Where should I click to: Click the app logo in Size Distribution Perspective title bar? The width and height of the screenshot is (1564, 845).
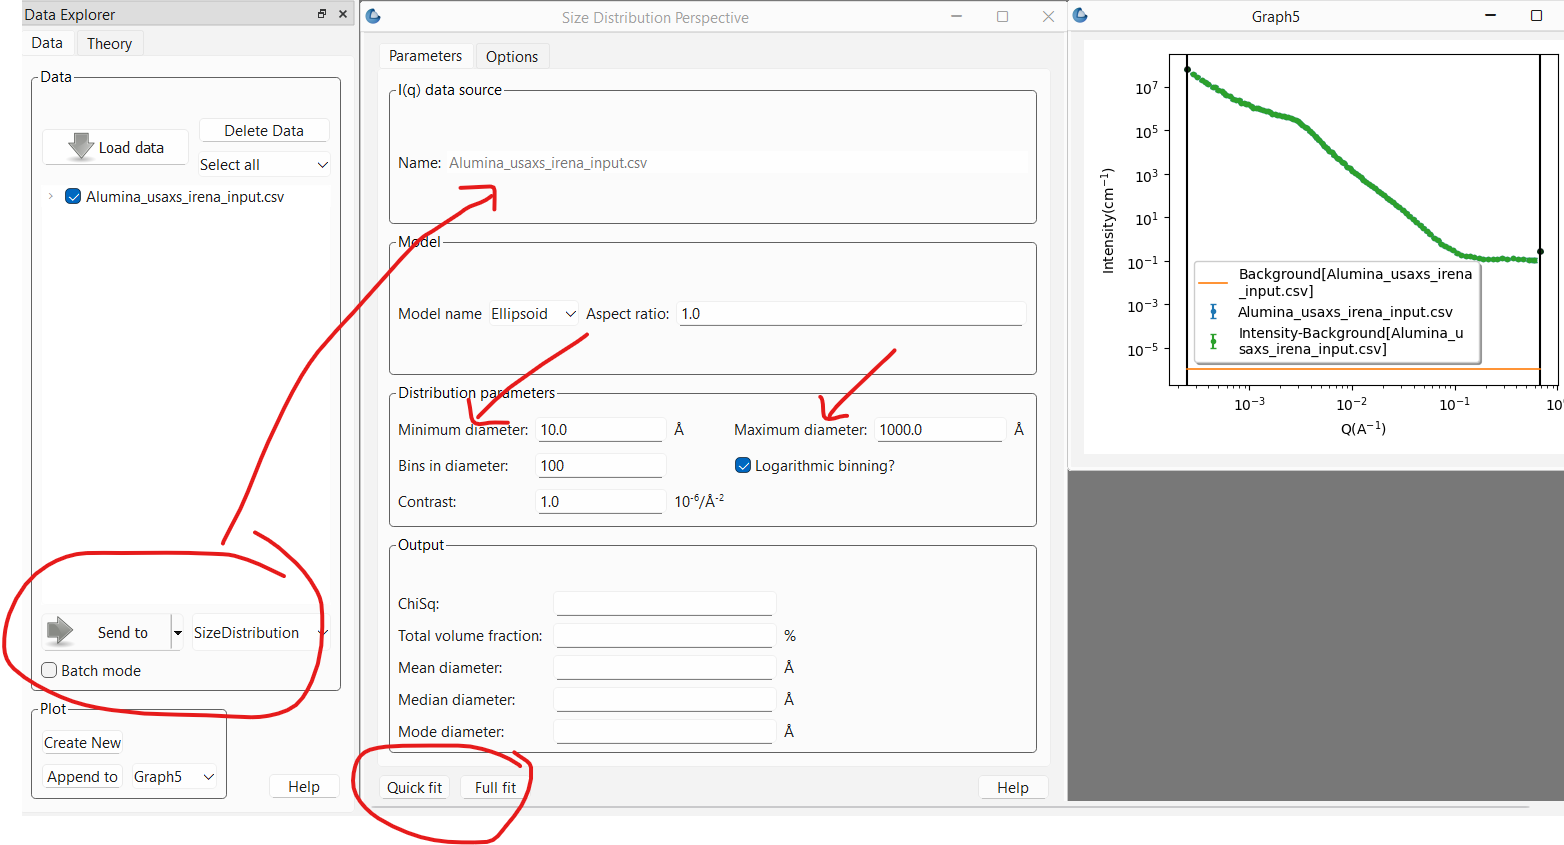372,17
